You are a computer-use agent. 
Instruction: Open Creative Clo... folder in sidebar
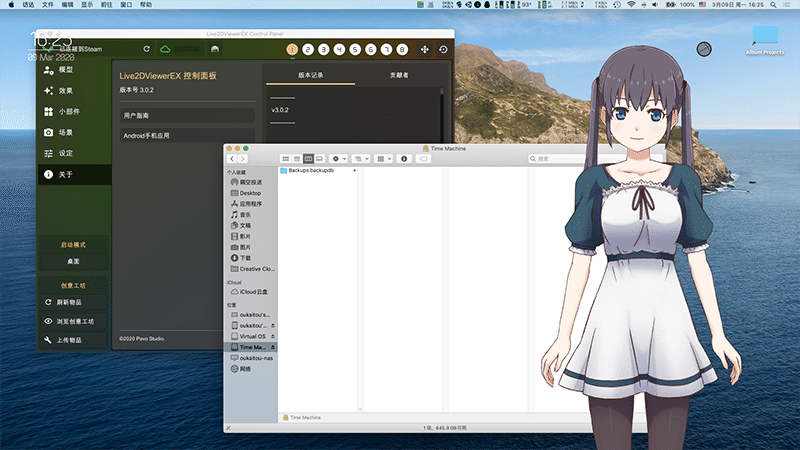click(251, 269)
